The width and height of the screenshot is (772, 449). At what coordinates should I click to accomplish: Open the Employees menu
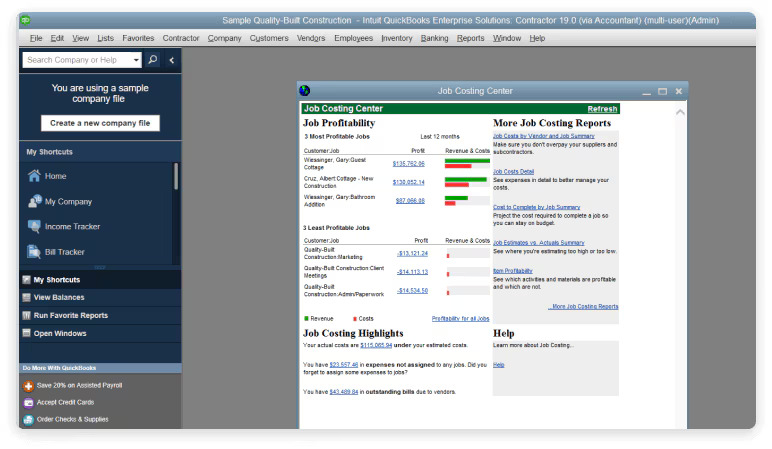click(x=354, y=38)
